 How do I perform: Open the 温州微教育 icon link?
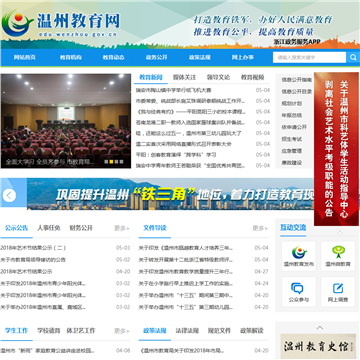[338, 256]
